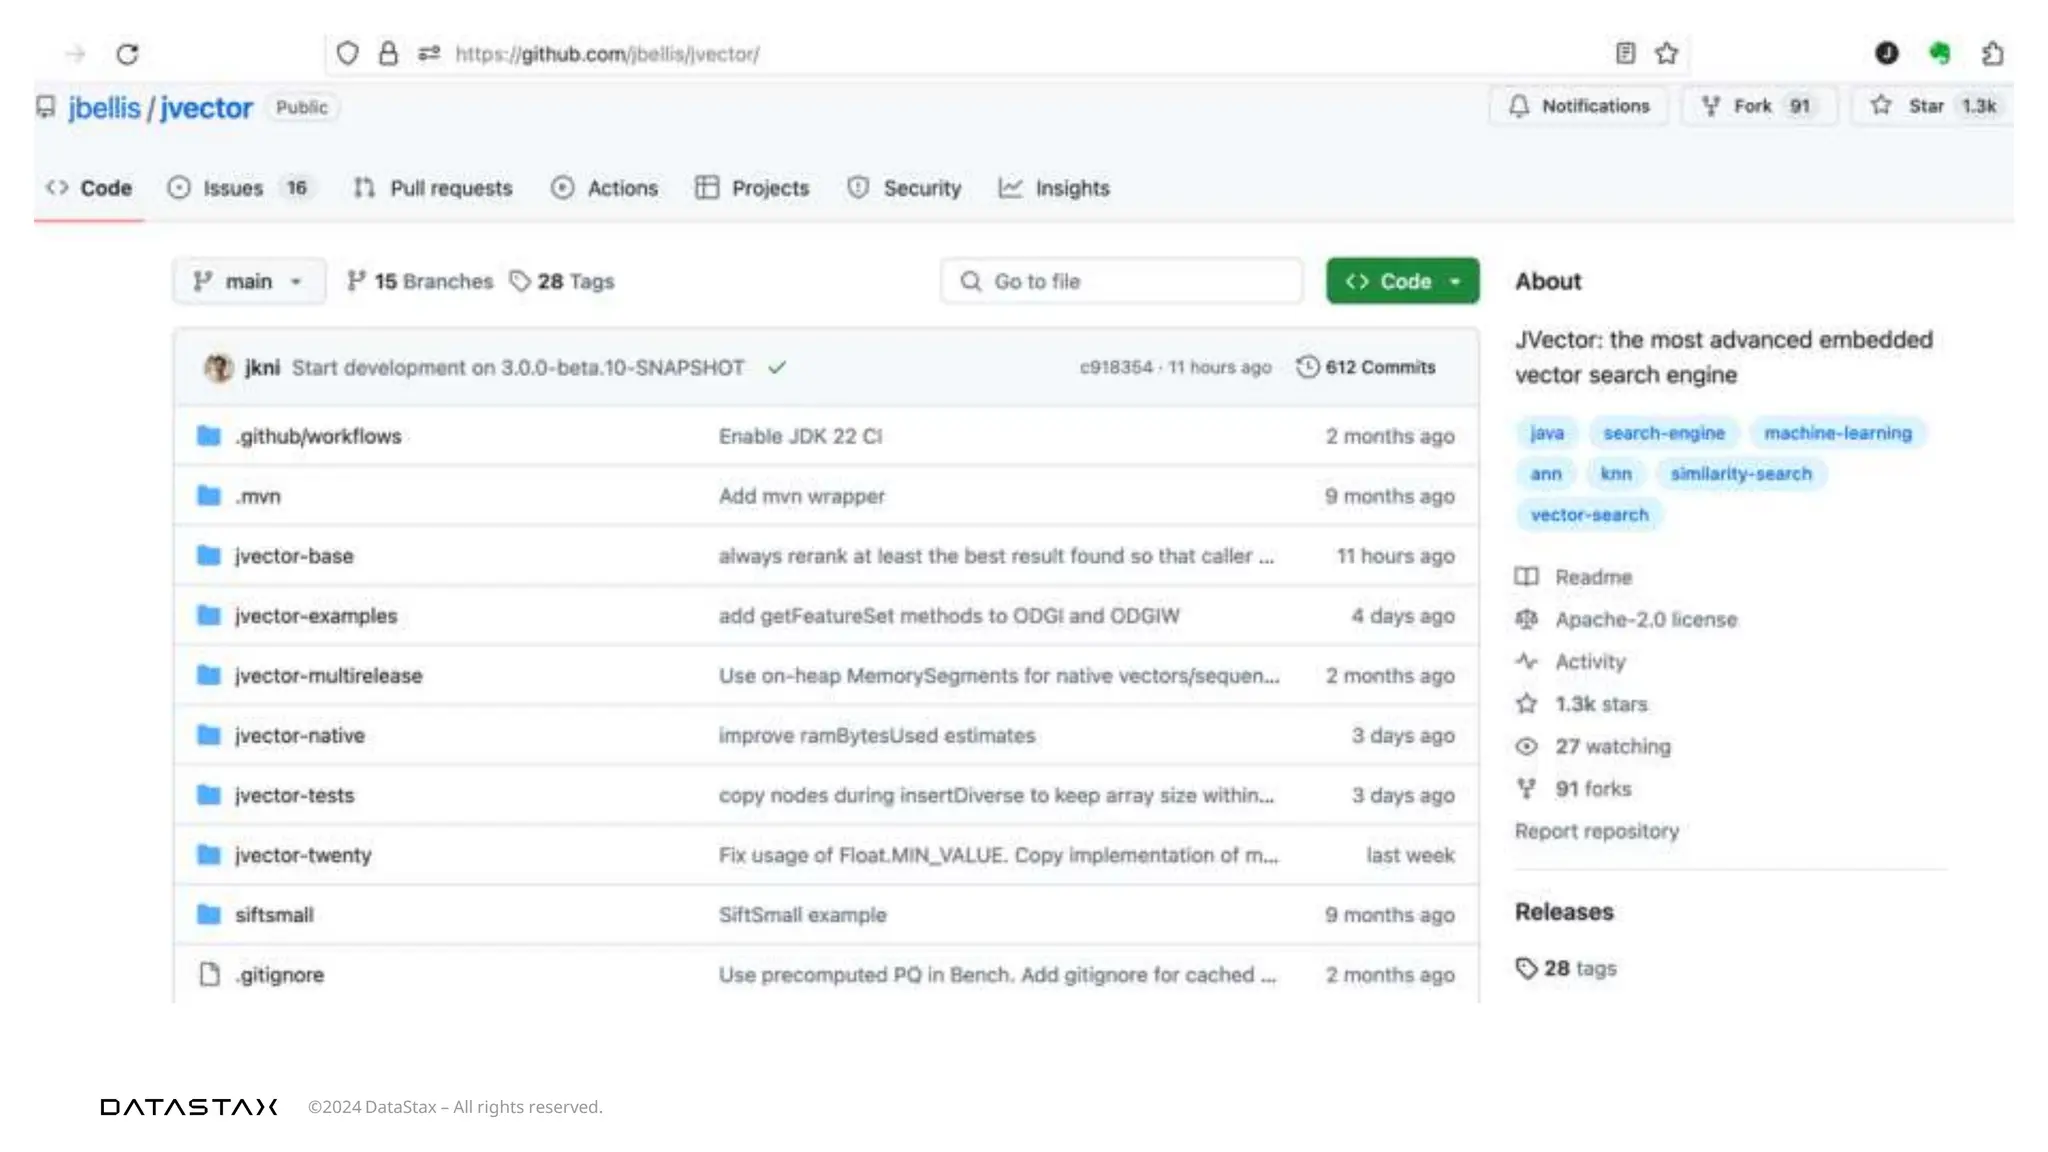The image size is (2048, 1152).
Task: Select the vector-search topic tag
Action: 1589,515
